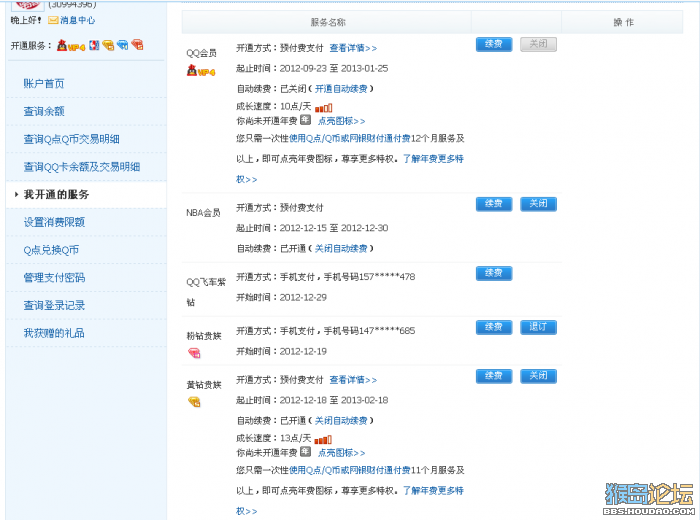The image size is (700, 520).
Task: Click phone number text 147*****685
Action: tap(387, 331)
